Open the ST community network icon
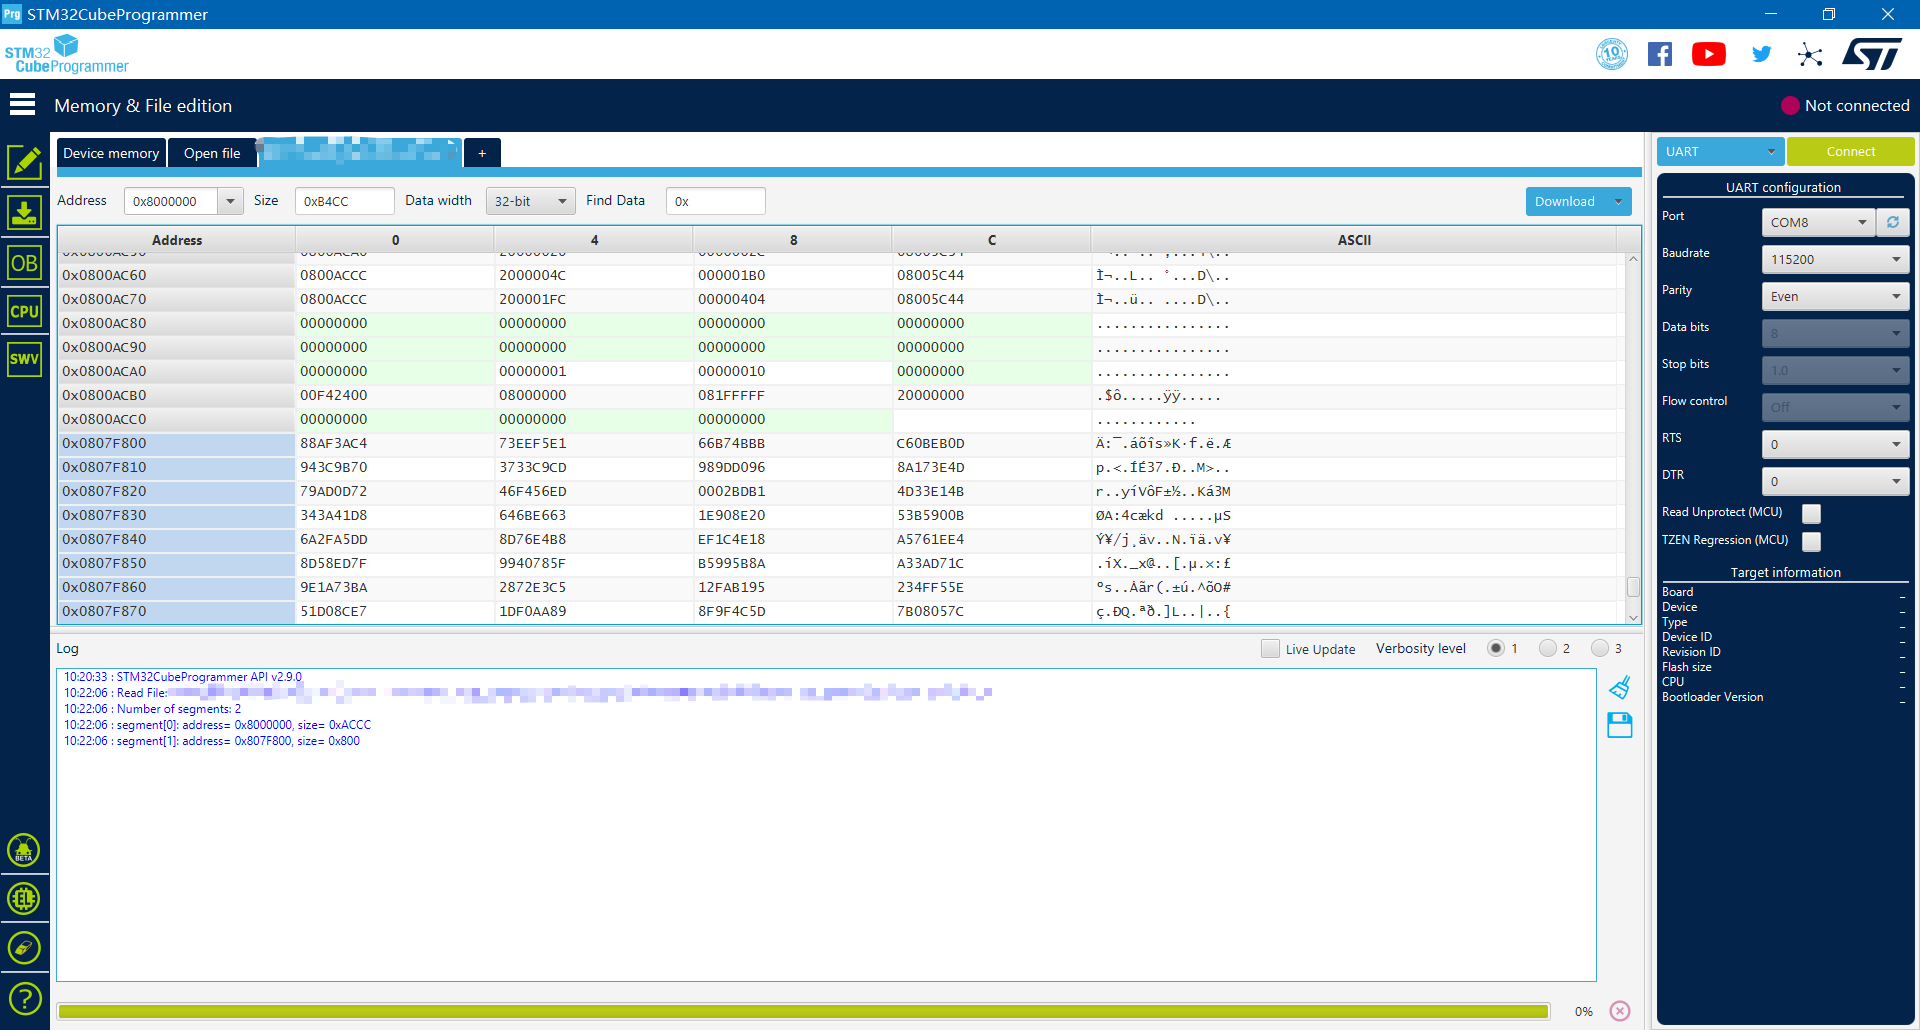The image size is (1920, 1030). (x=1810, y=54)
